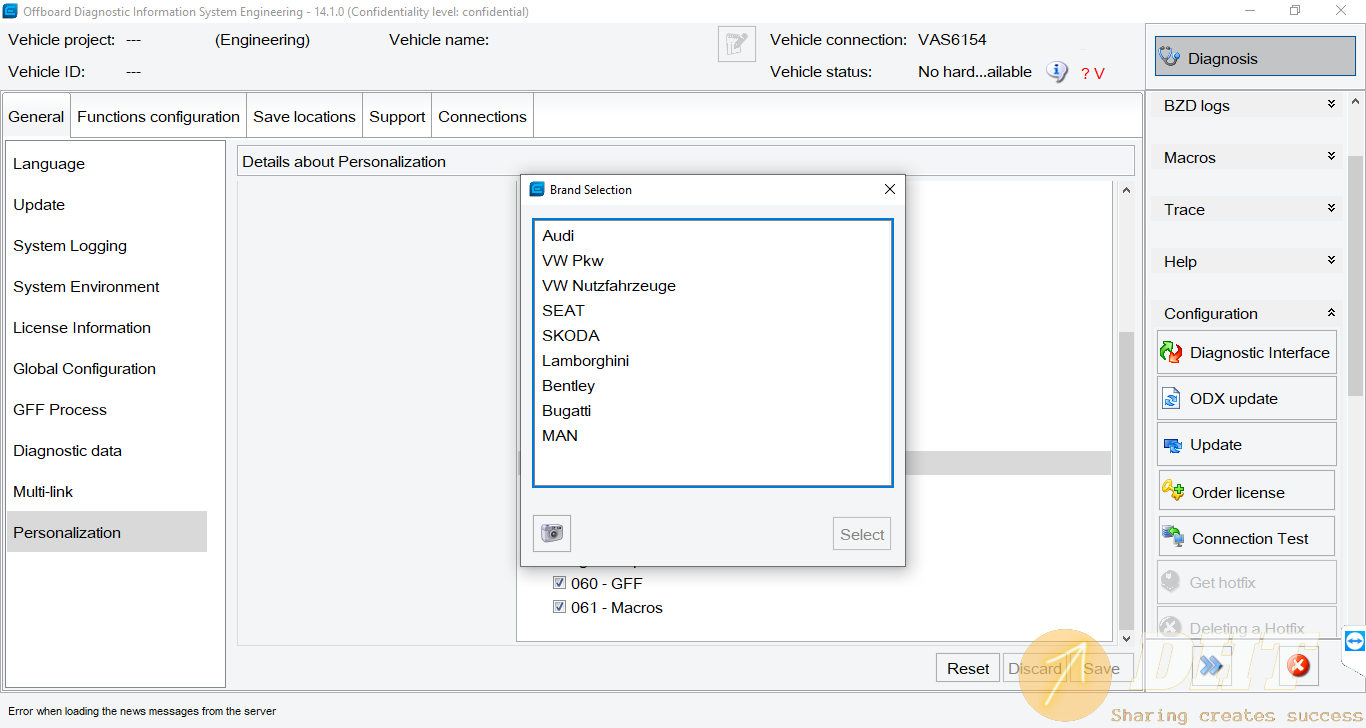Click the Reset button
Image resolution: width=1366 pixels, height=728 pixels.
[967, 669]
